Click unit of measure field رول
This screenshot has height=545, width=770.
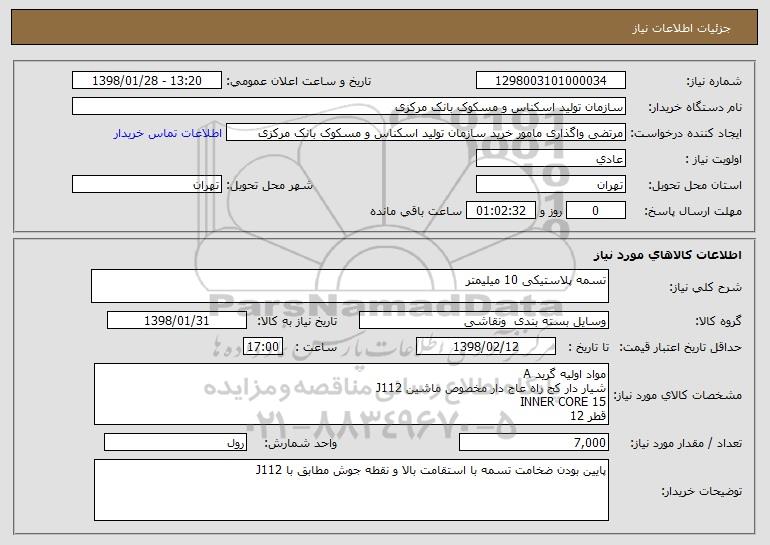(x=175, y=442)
